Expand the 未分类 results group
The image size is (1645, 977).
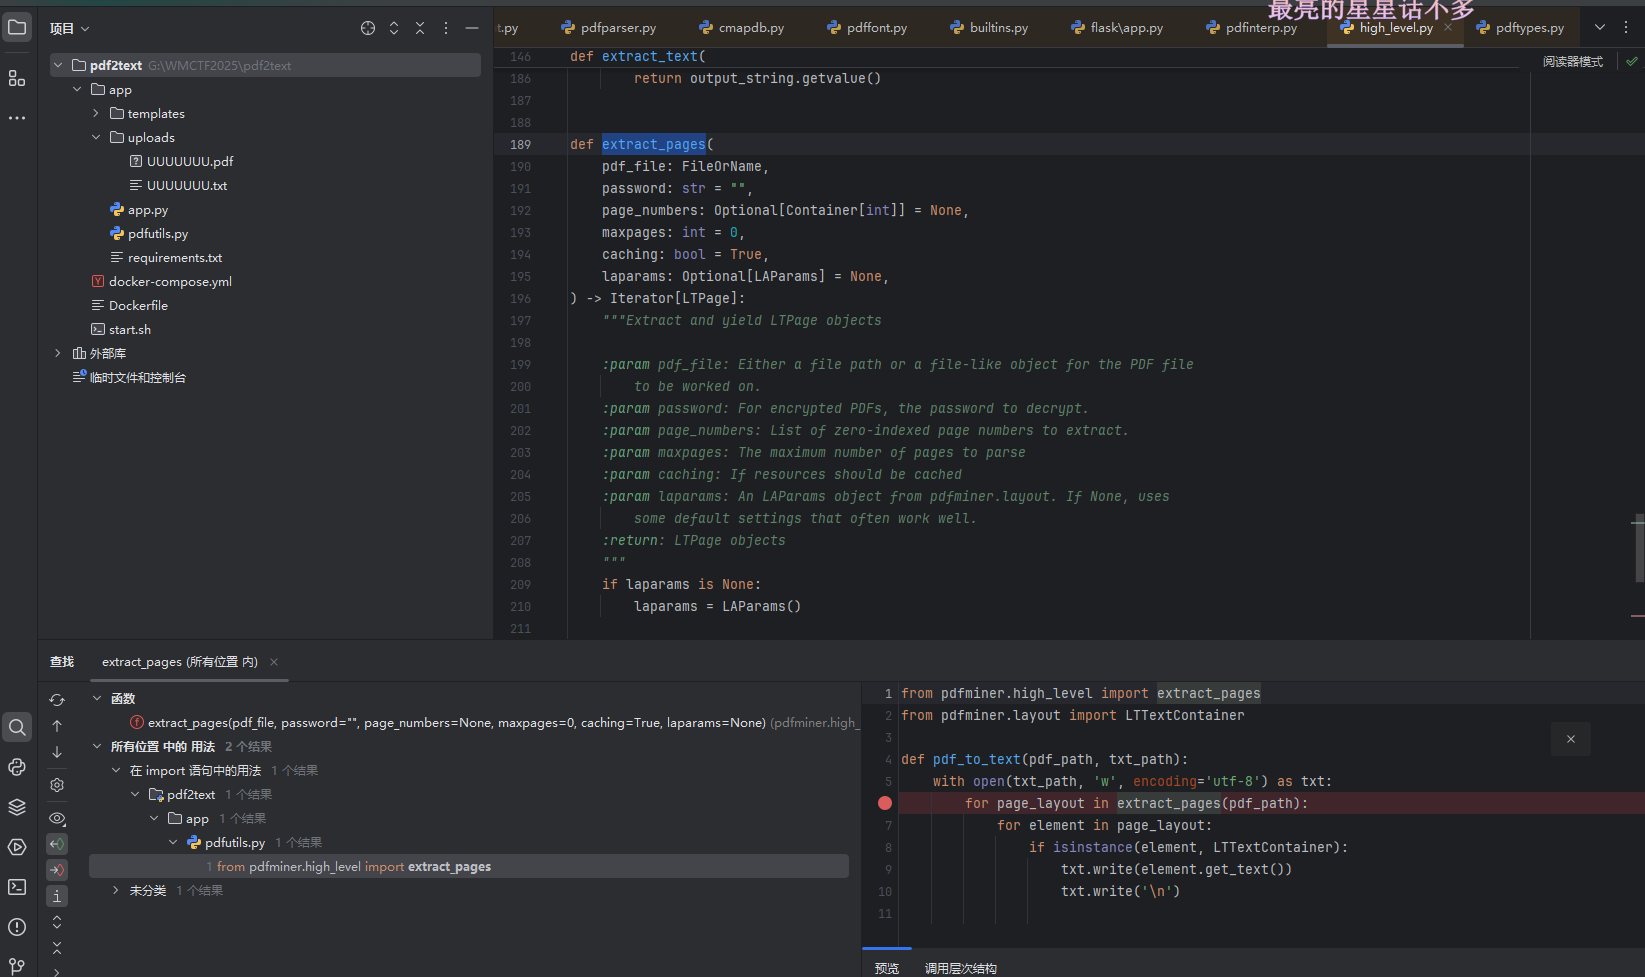coord(116,890)
